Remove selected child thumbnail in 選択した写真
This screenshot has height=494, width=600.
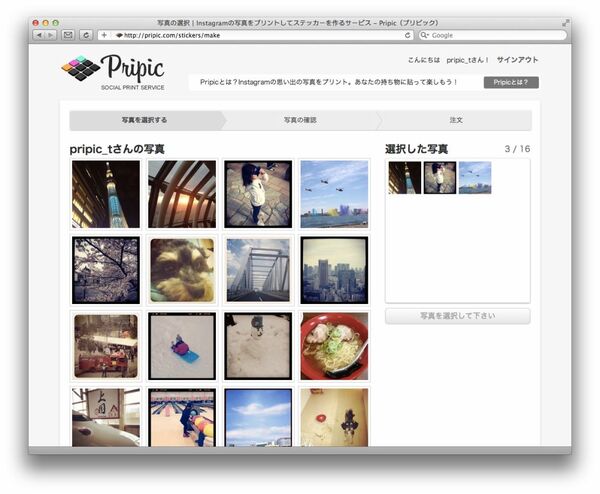click(440, 178)
